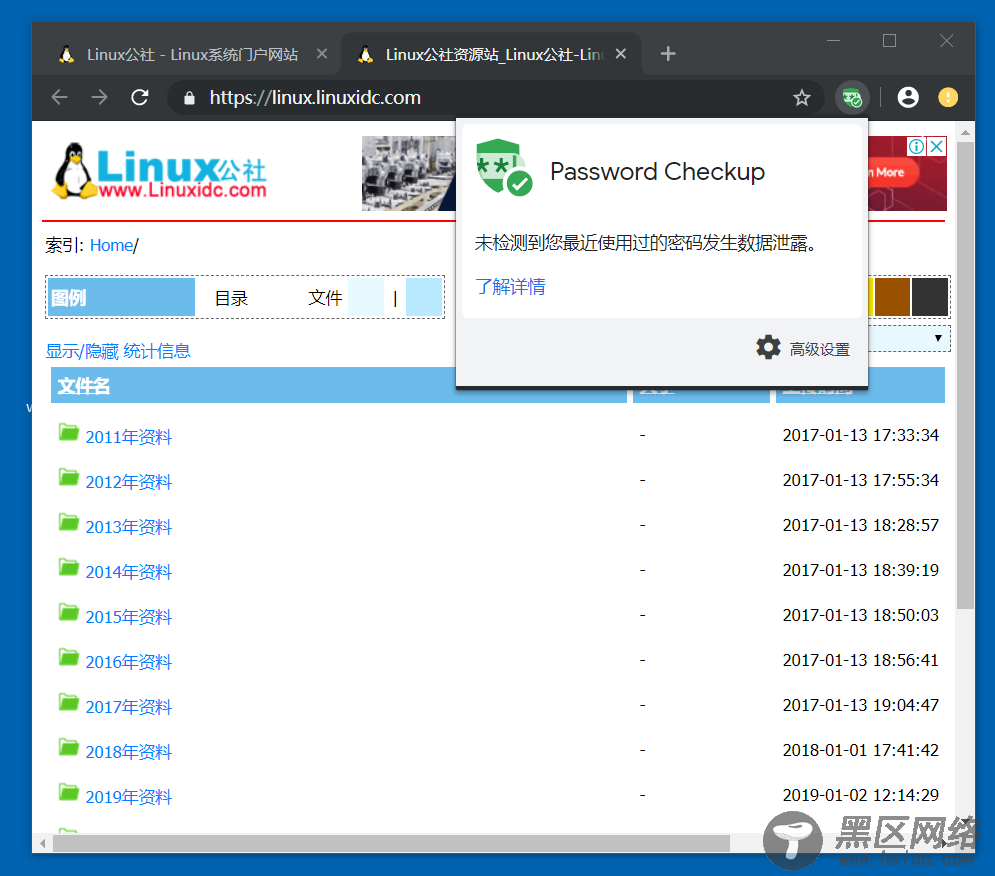Image resolution: width=995 pixels, height=876 pixels.
Task: Click the scroll up arrow on vertical scrollbar
Action: (965, 133)
